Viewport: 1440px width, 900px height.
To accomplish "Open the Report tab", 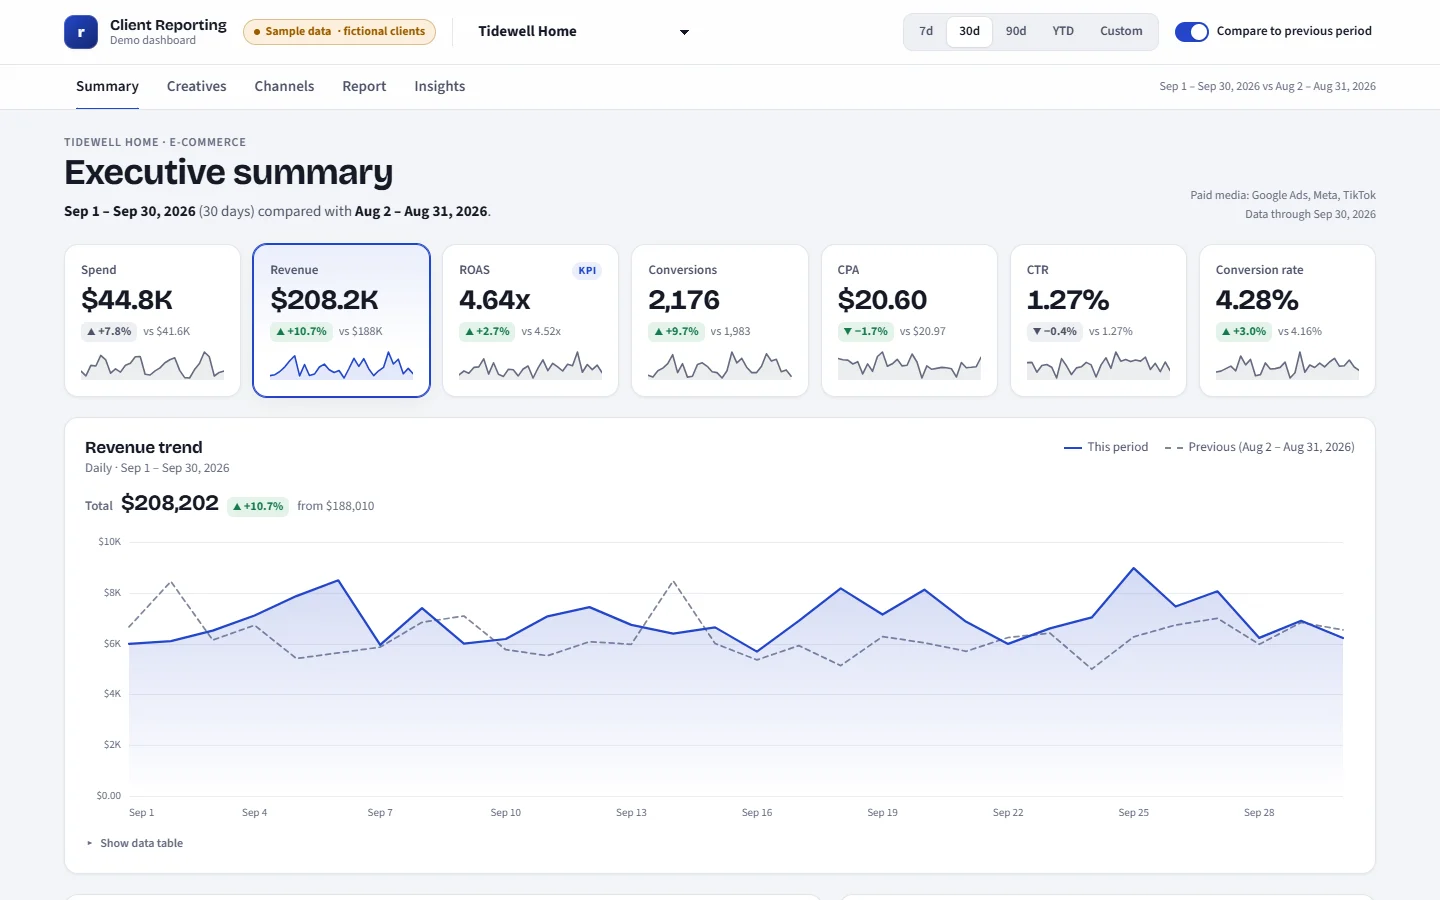I will [x=364, y=87].
